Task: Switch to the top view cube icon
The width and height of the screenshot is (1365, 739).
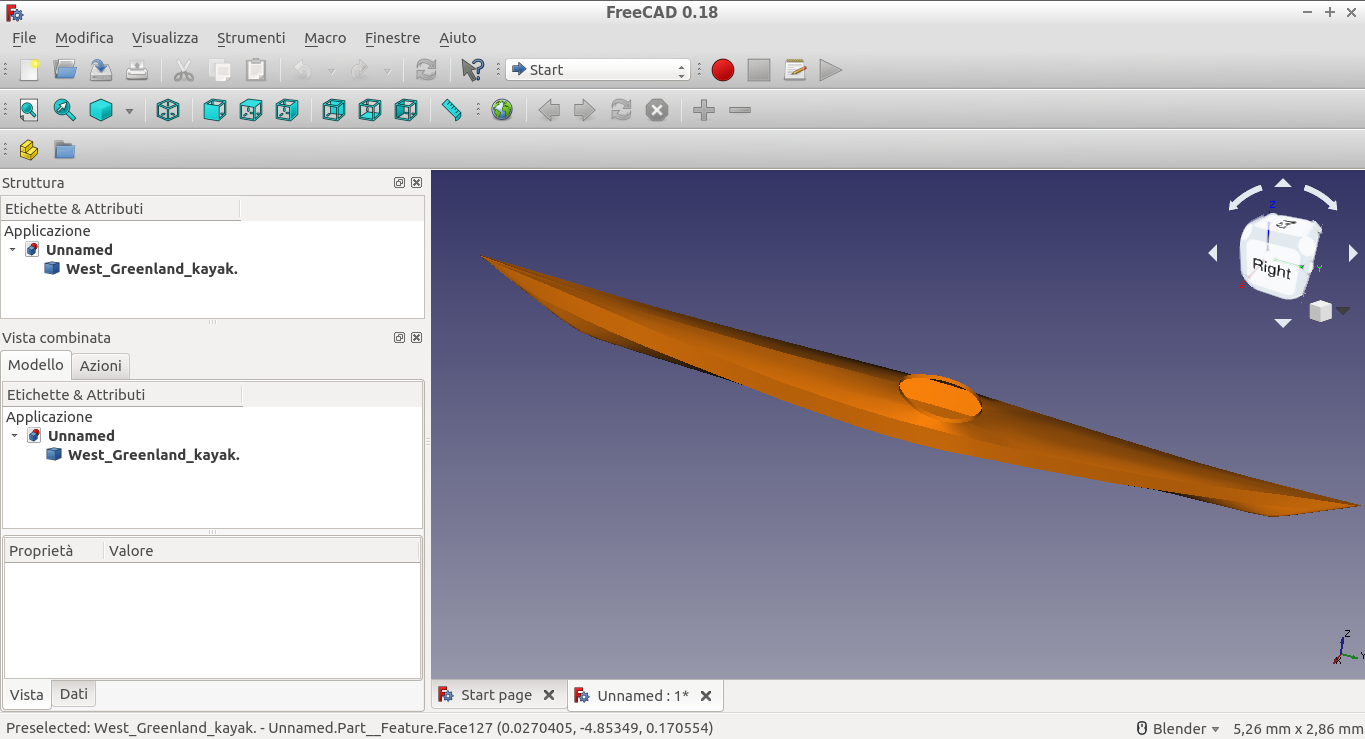Action: pyautogui.click(x=251, y=110)
